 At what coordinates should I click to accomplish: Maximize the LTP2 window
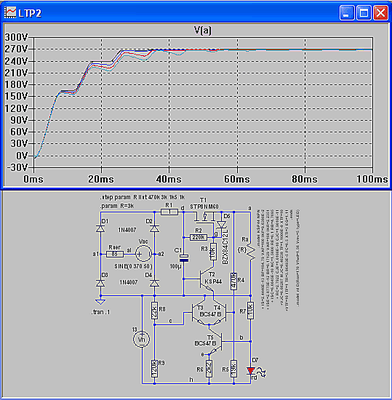click(x=364, y=13)
